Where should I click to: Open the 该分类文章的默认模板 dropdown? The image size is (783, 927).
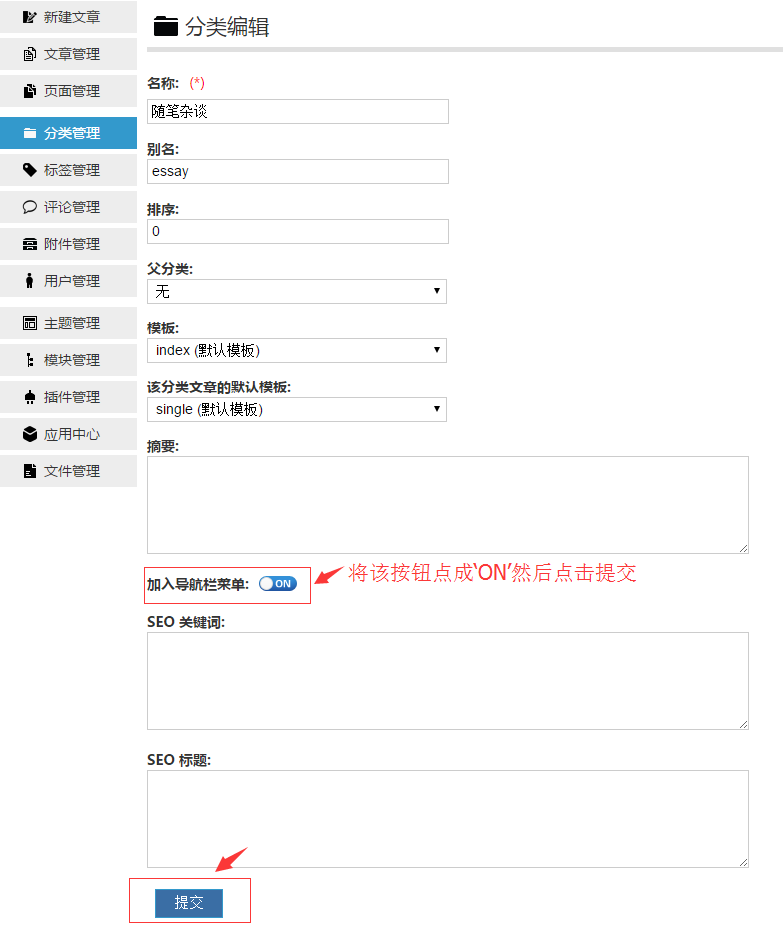296,409
